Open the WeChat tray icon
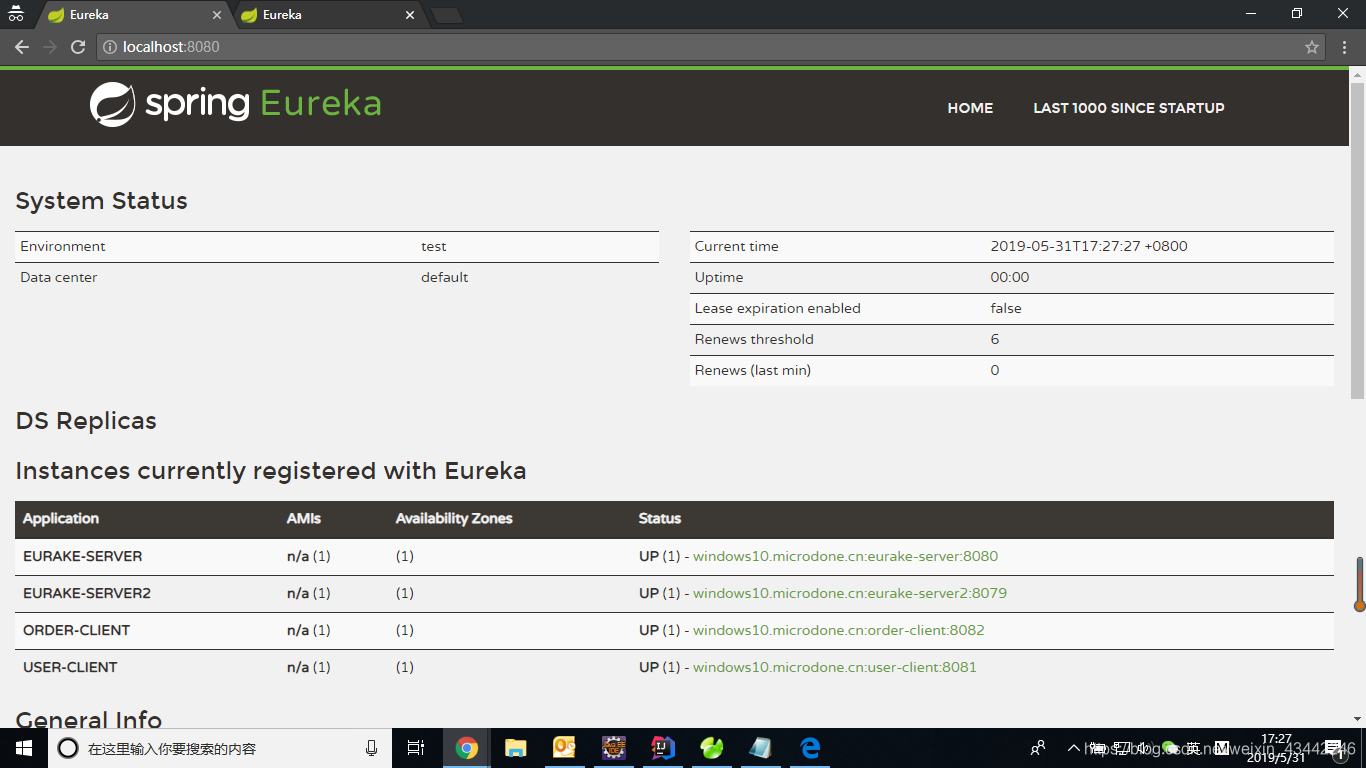 (x=1169, y=748)
